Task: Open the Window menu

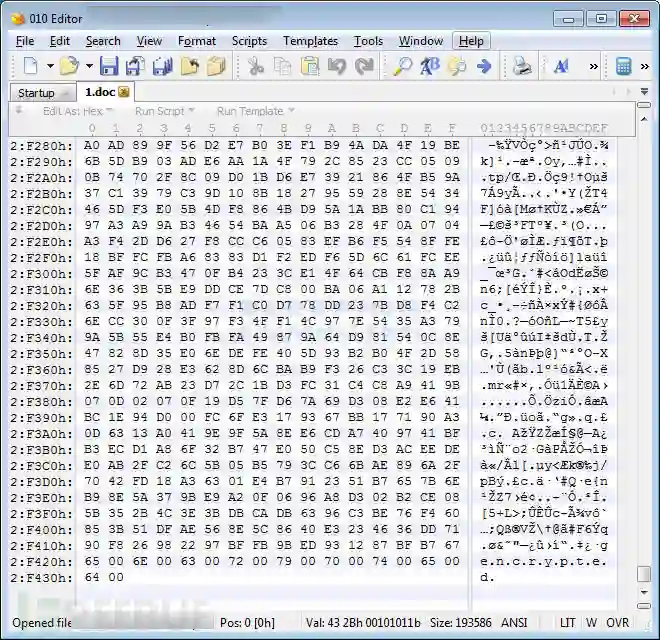Action: 421,41
